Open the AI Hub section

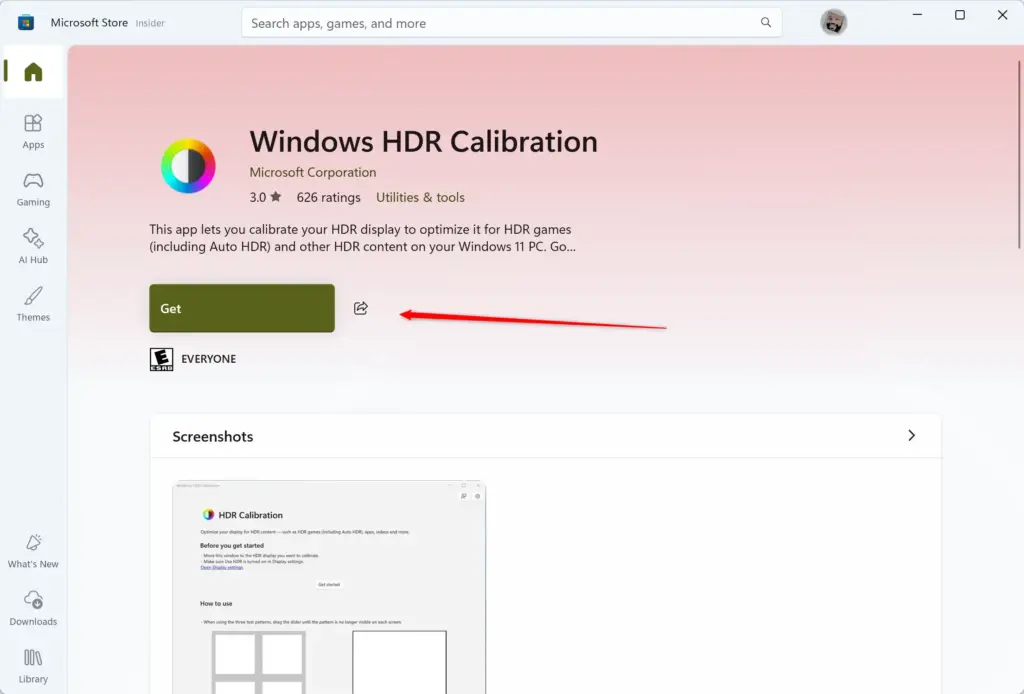33,246
